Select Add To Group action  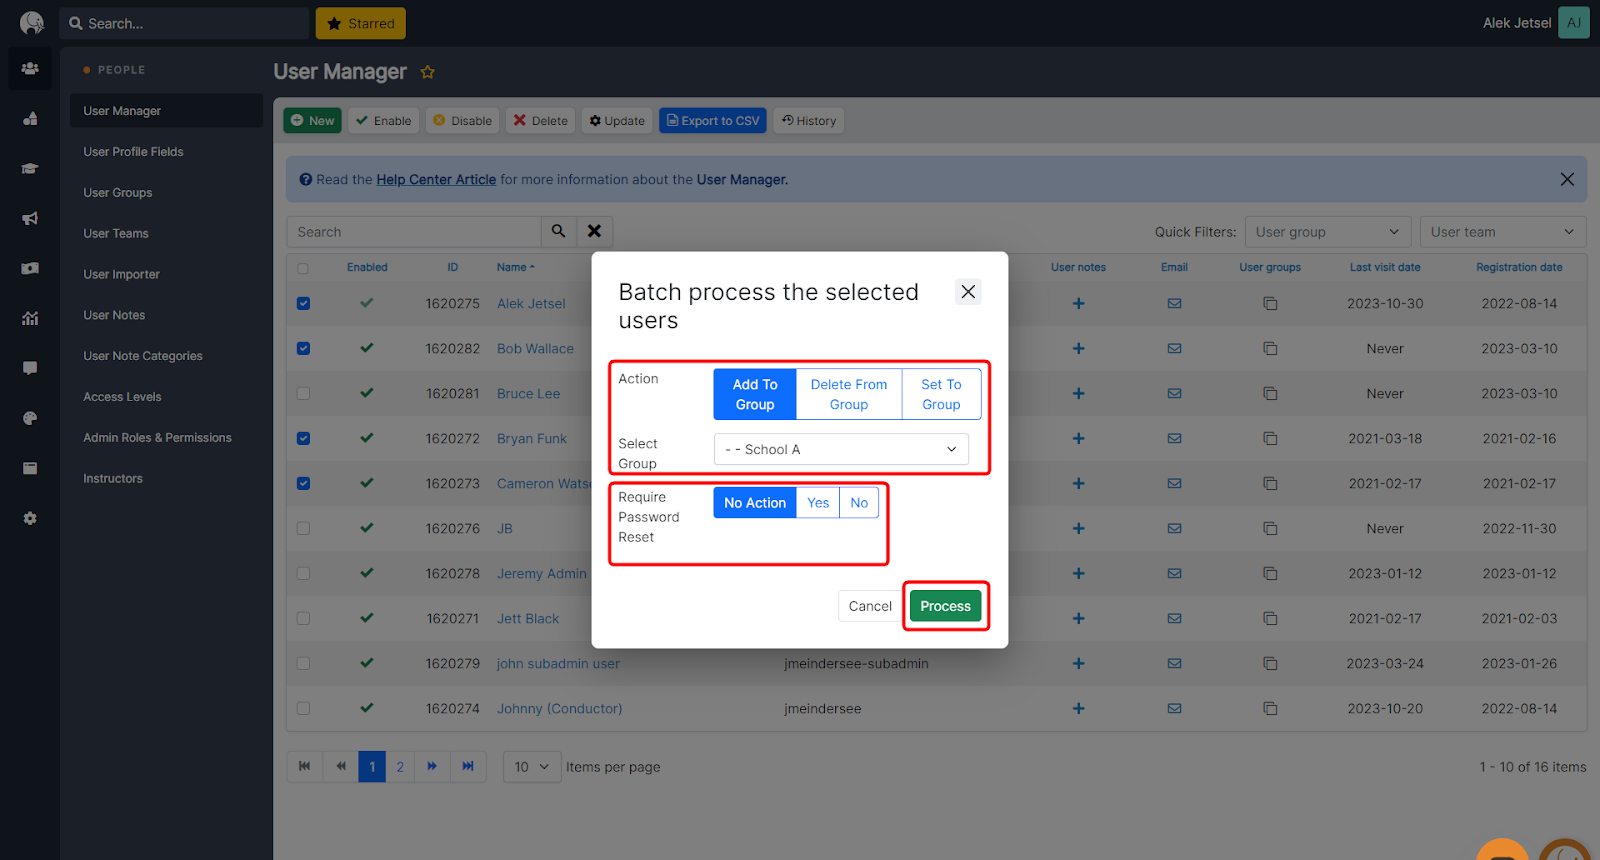click(755, 394)
